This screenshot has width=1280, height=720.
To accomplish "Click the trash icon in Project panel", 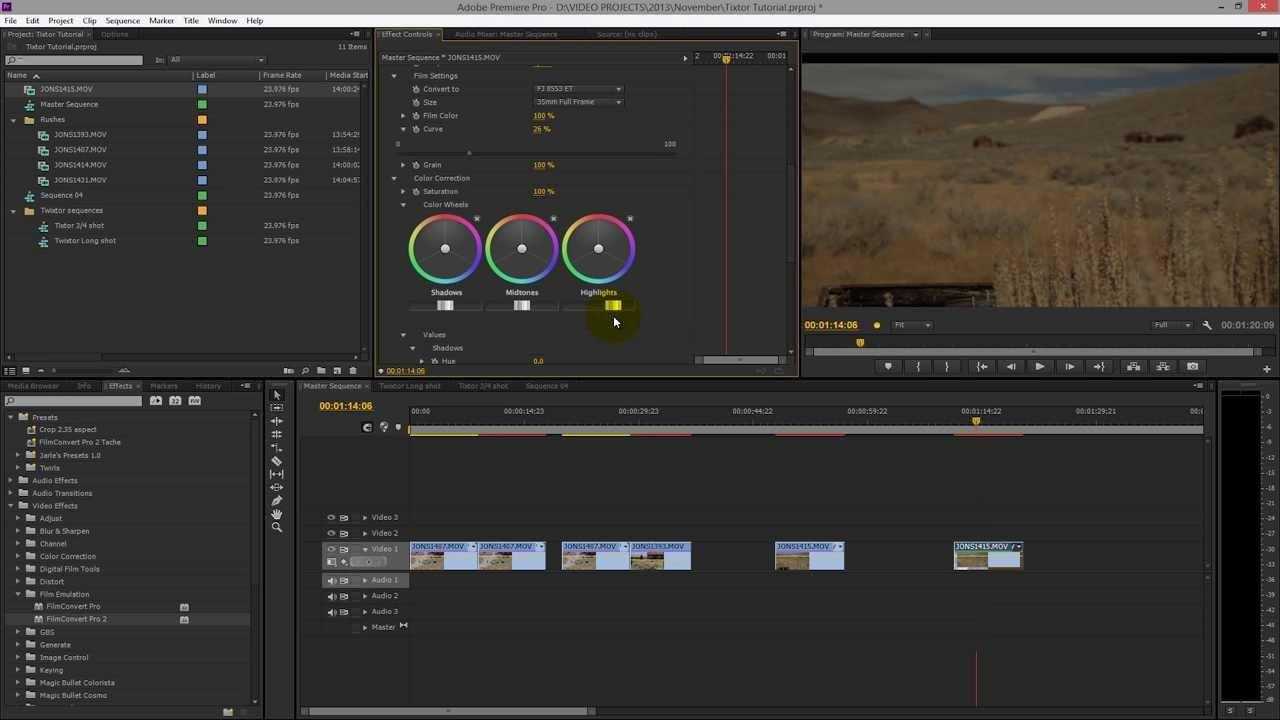I will [x=352, y=371].
